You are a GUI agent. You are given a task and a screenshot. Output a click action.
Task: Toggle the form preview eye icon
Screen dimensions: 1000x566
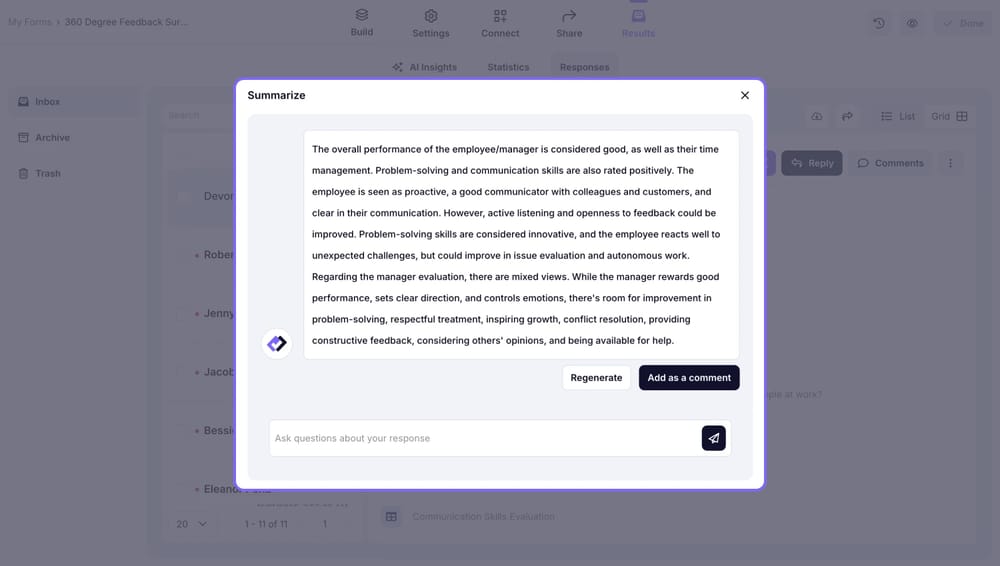point(912,23)
